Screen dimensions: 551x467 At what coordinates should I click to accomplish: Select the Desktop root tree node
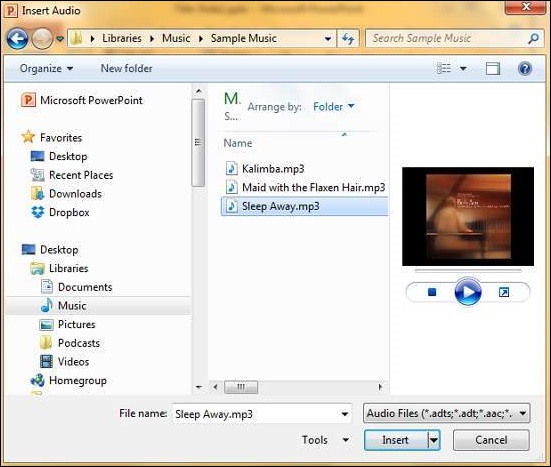tap(59, 250)
